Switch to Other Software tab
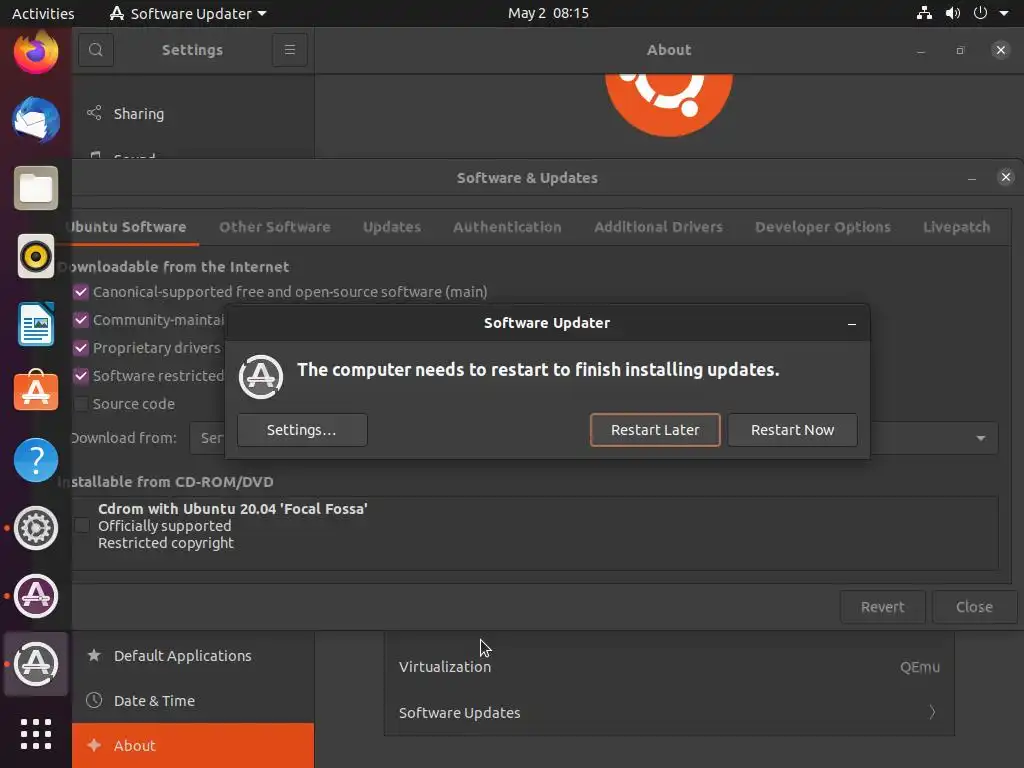Viewport: 1024px width, 768px height. pyautogui.click(x=275, y=227)
